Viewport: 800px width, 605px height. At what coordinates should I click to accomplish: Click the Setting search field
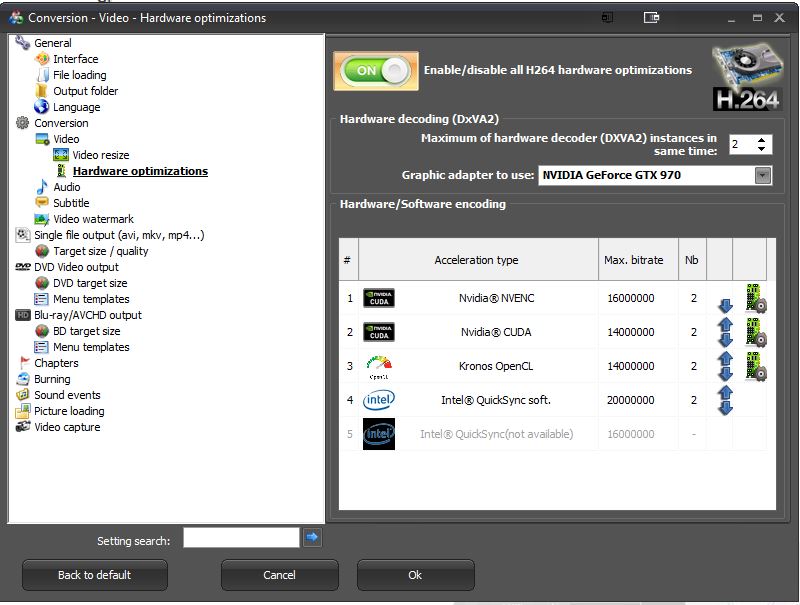[x=241, y=538]
